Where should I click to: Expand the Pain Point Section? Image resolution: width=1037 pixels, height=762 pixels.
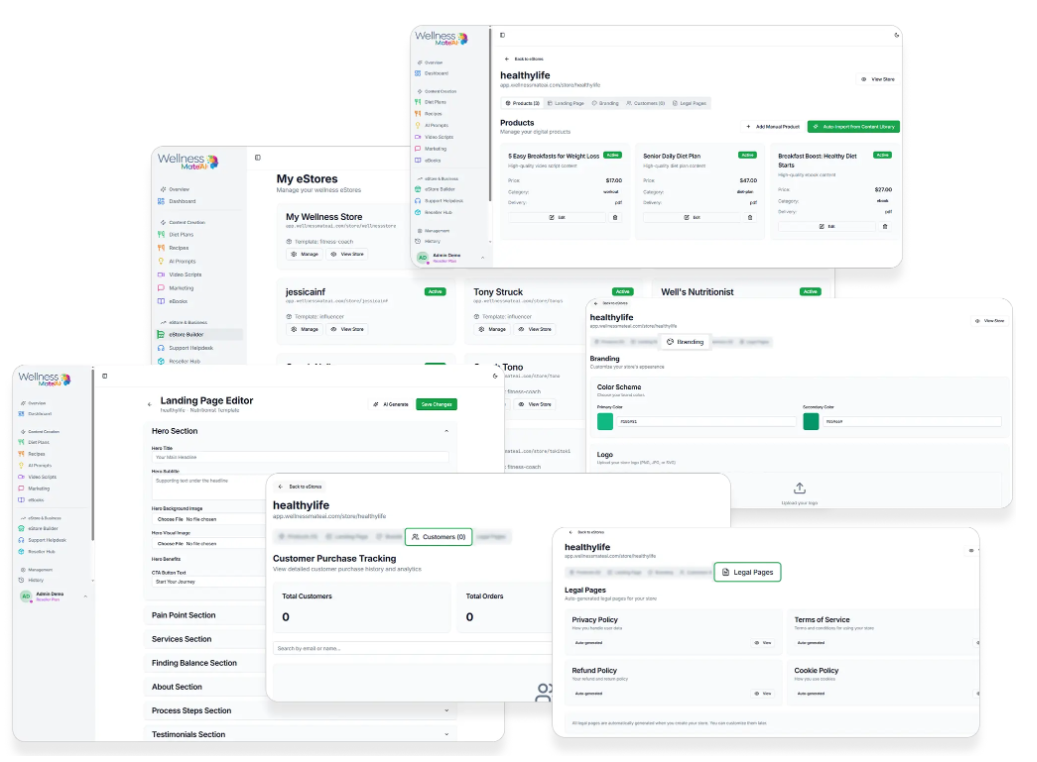205,615
